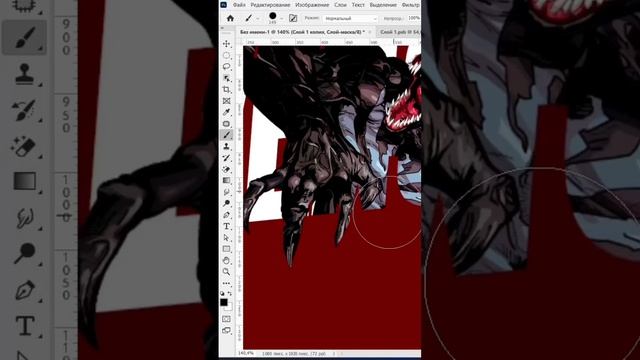The height and width of the screenshot is (360, 640).
Task: Select the Elliptical Marquee tool
Action: tap(227, 55)
